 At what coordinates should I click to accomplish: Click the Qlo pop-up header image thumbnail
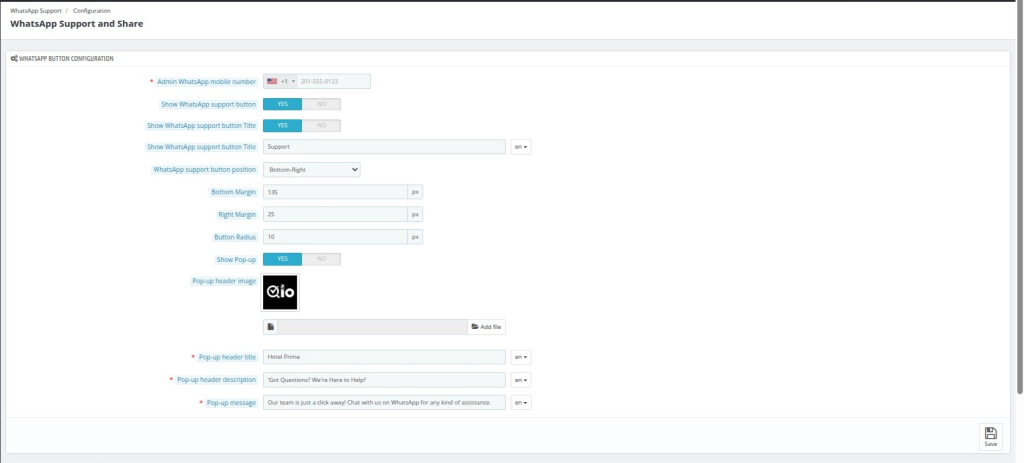[x=280, y=293]
